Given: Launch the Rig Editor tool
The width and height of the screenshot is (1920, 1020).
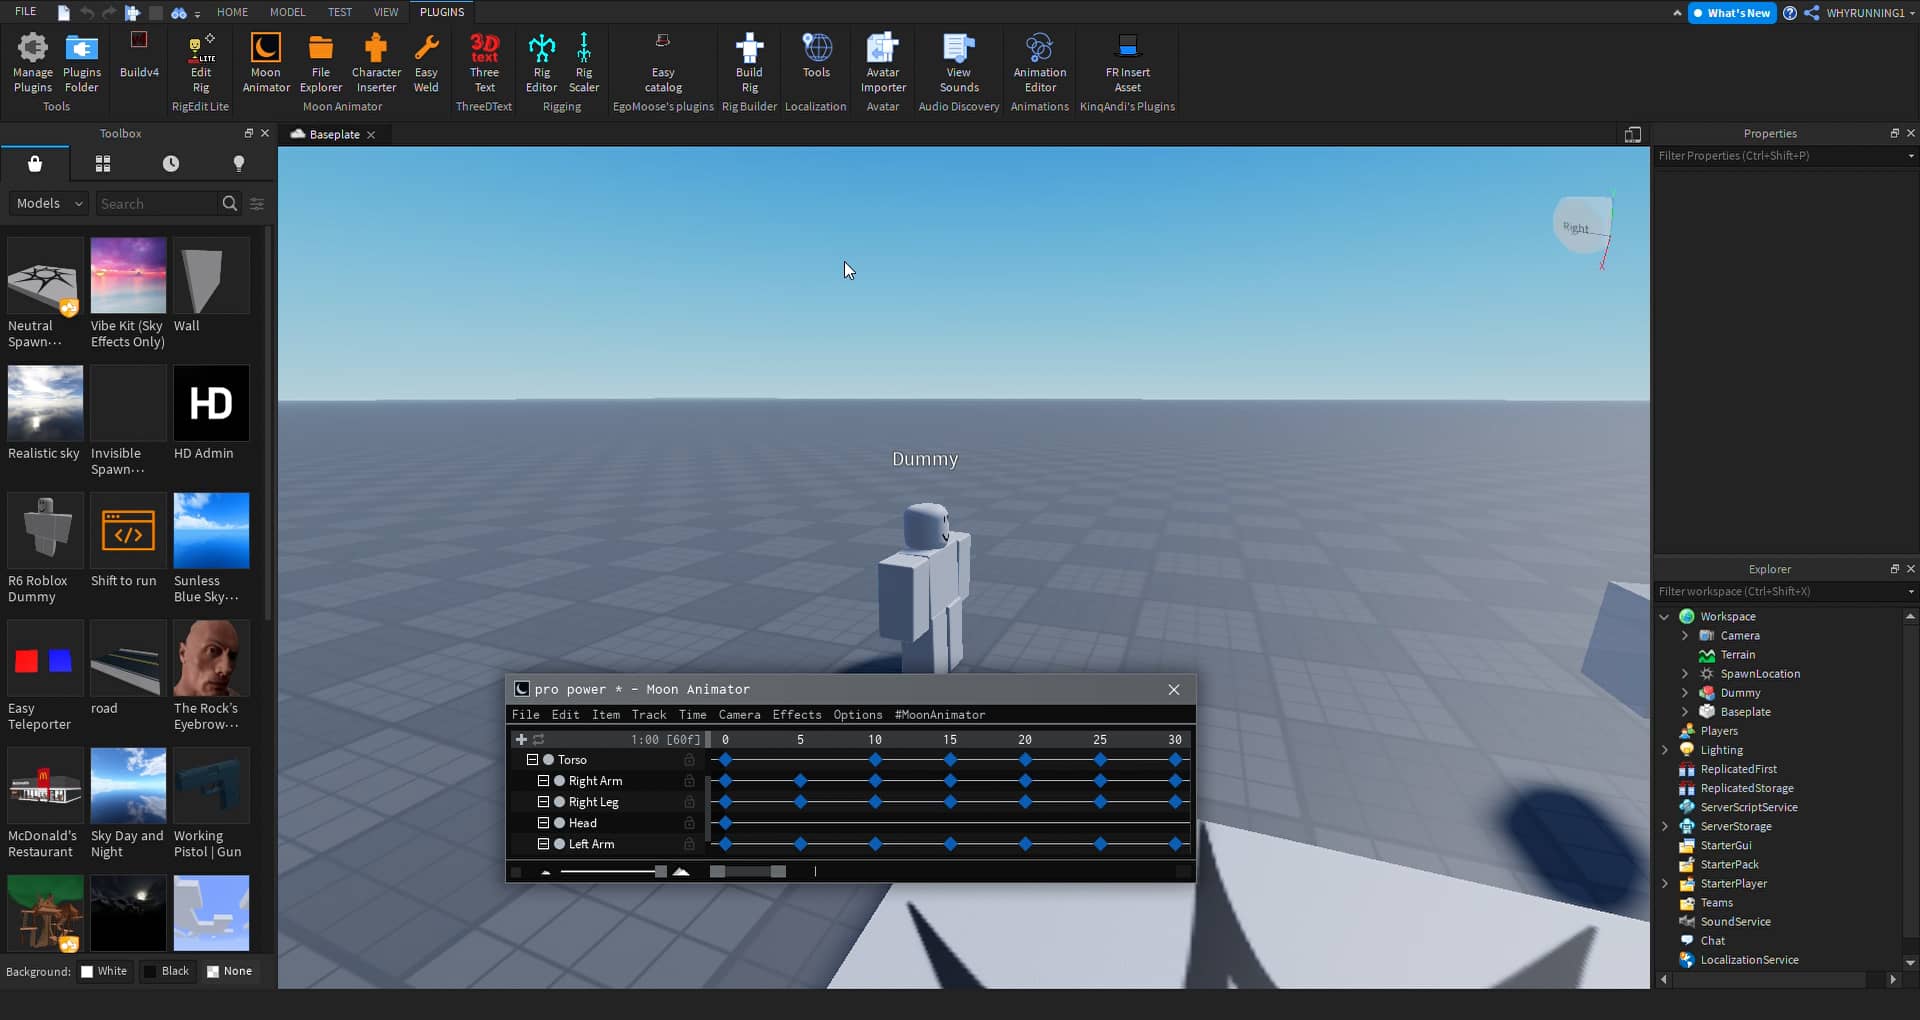Looking at the screenshot, I should (541, 60).
